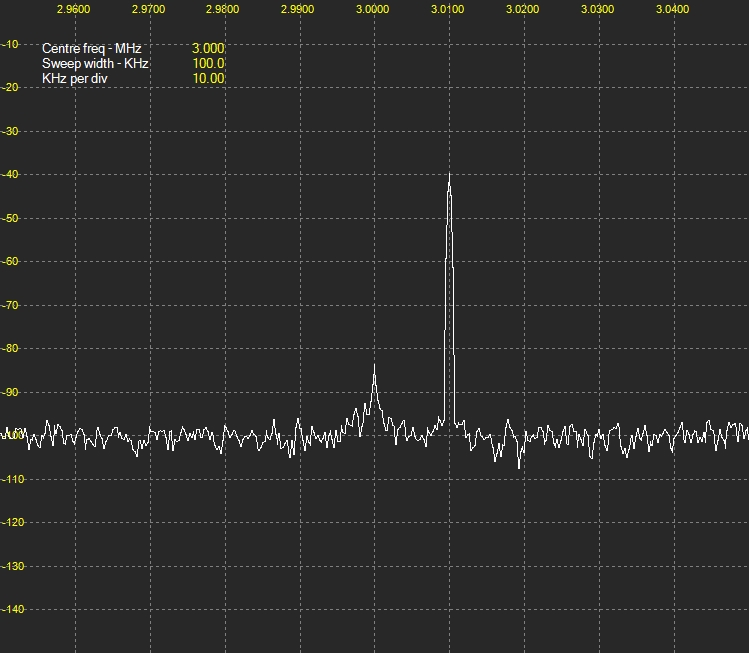The width and height of the screenshot is (749, 653).
Task: Click the 3.0100 frequency axis label
Action: click(x=448, y=9)
